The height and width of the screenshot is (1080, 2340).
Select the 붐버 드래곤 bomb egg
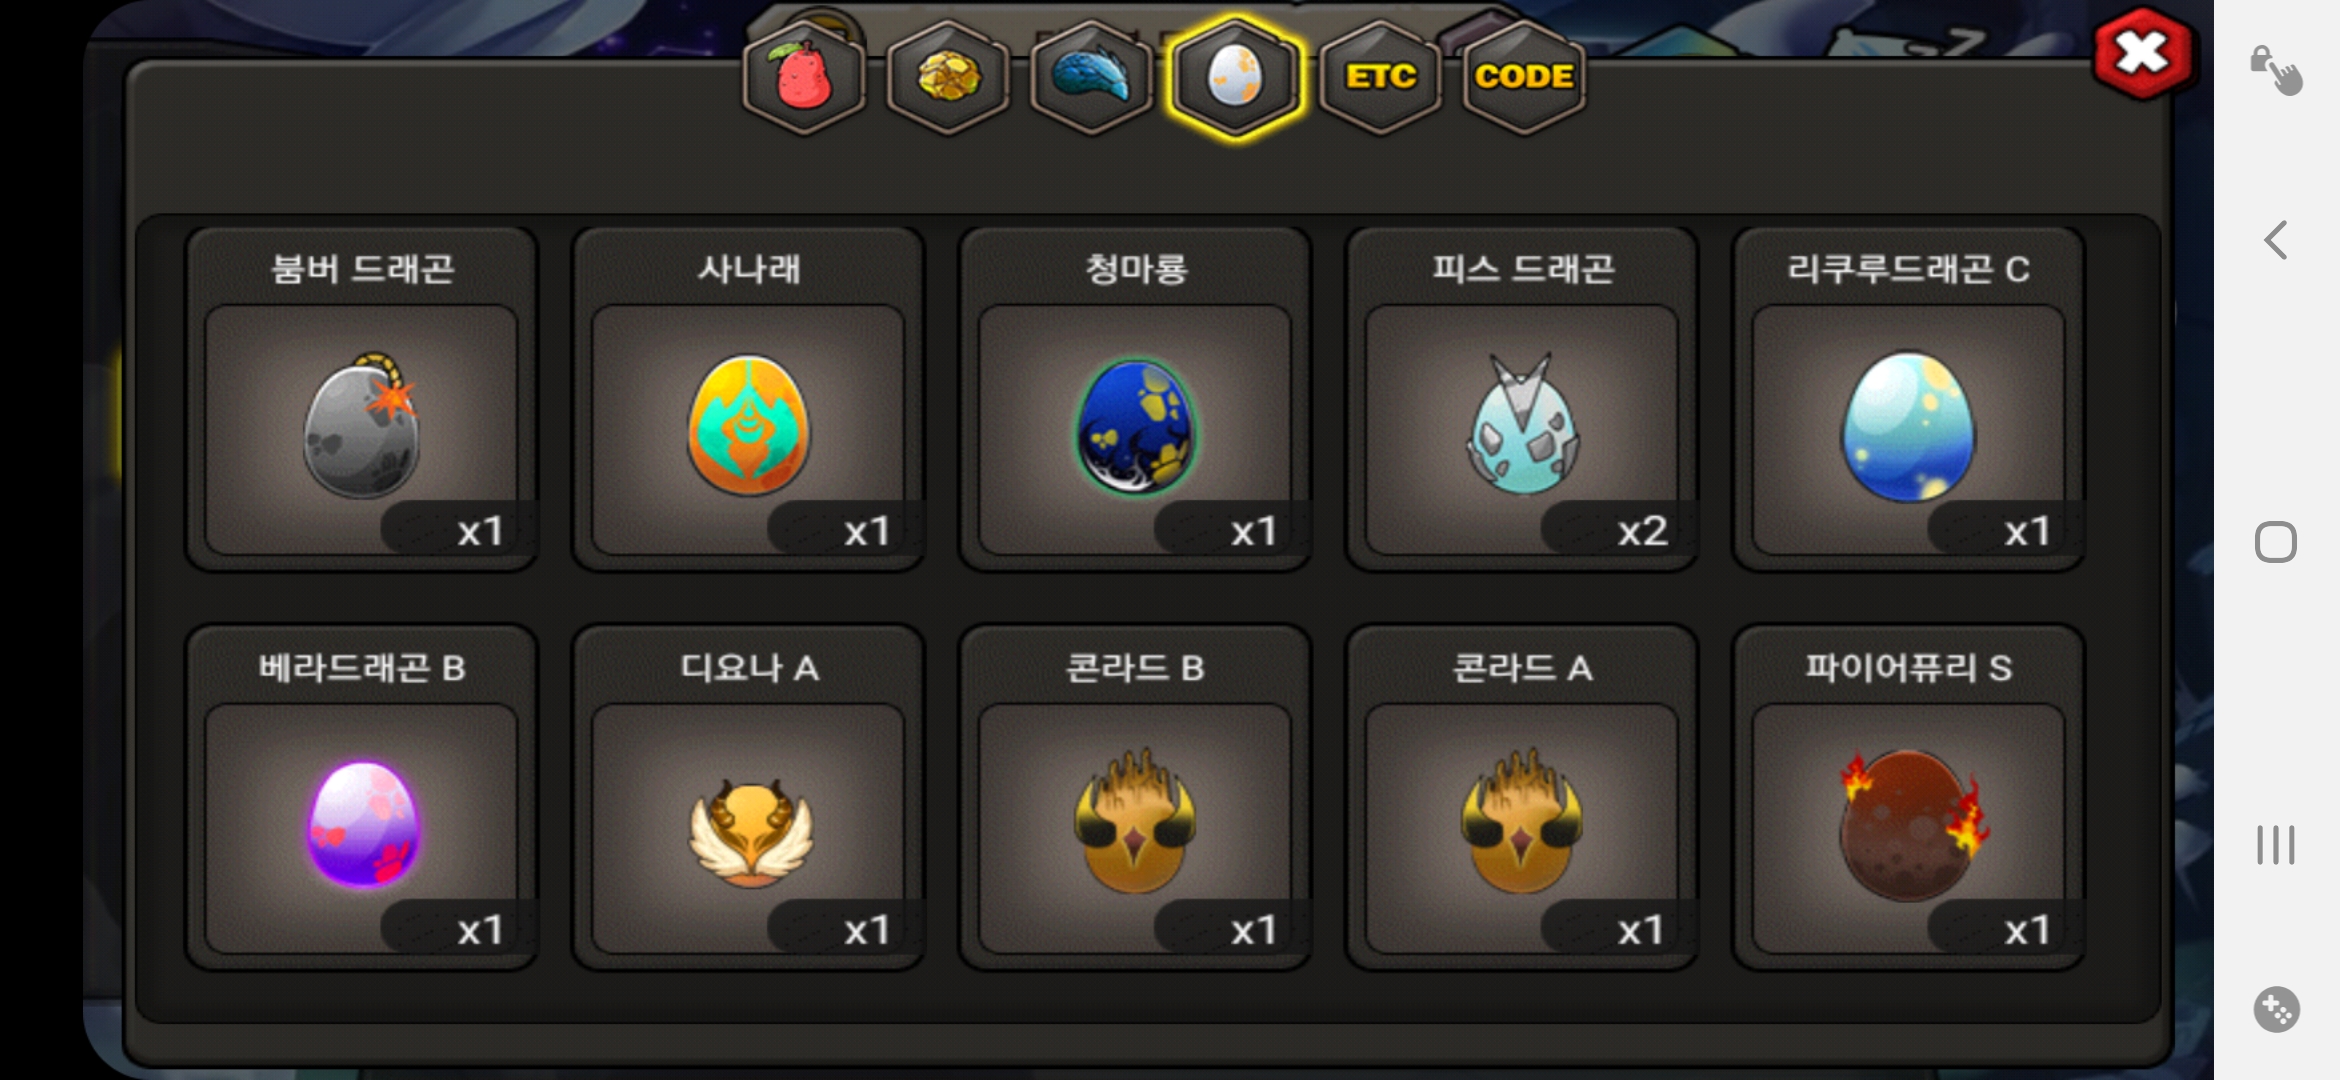pyautogui.click(x=362, y=400)
